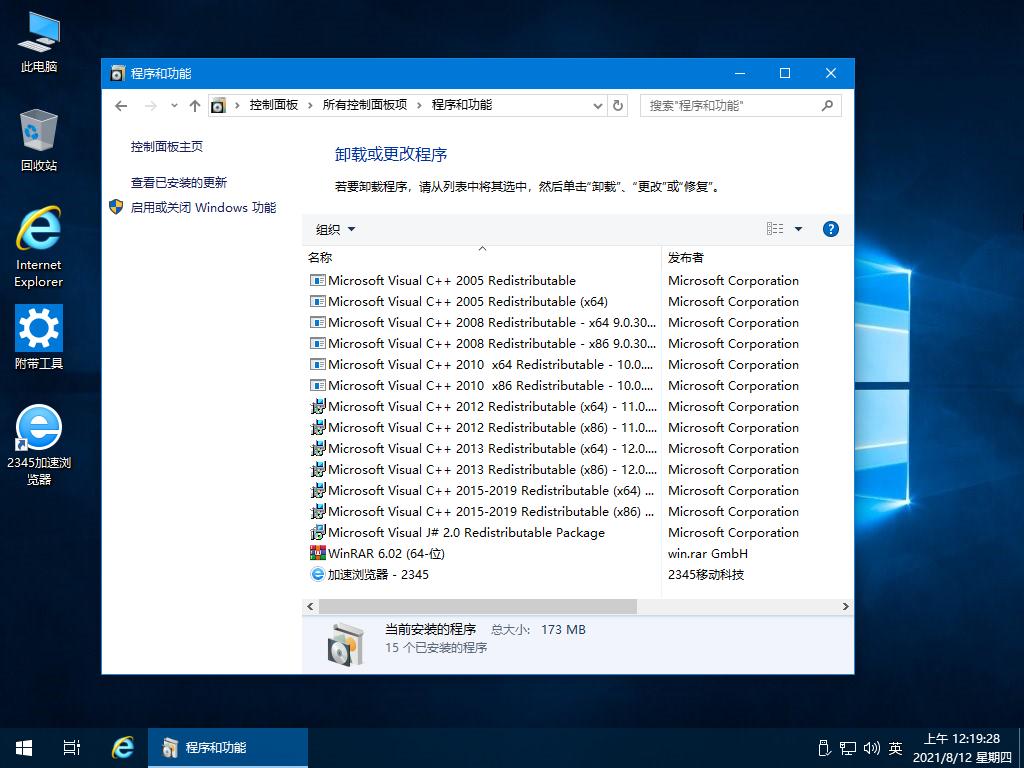This screenshot has width=1024, height=768.
Task: Switch input language via 英 indicator
Action: [x=895, y=748]
